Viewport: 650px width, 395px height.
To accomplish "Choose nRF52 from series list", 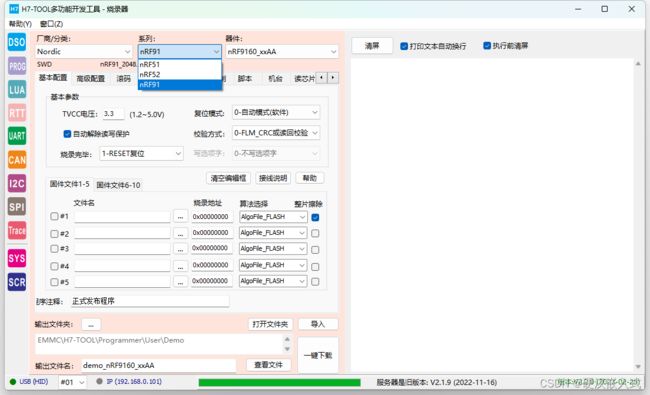I will coord(179,74).
